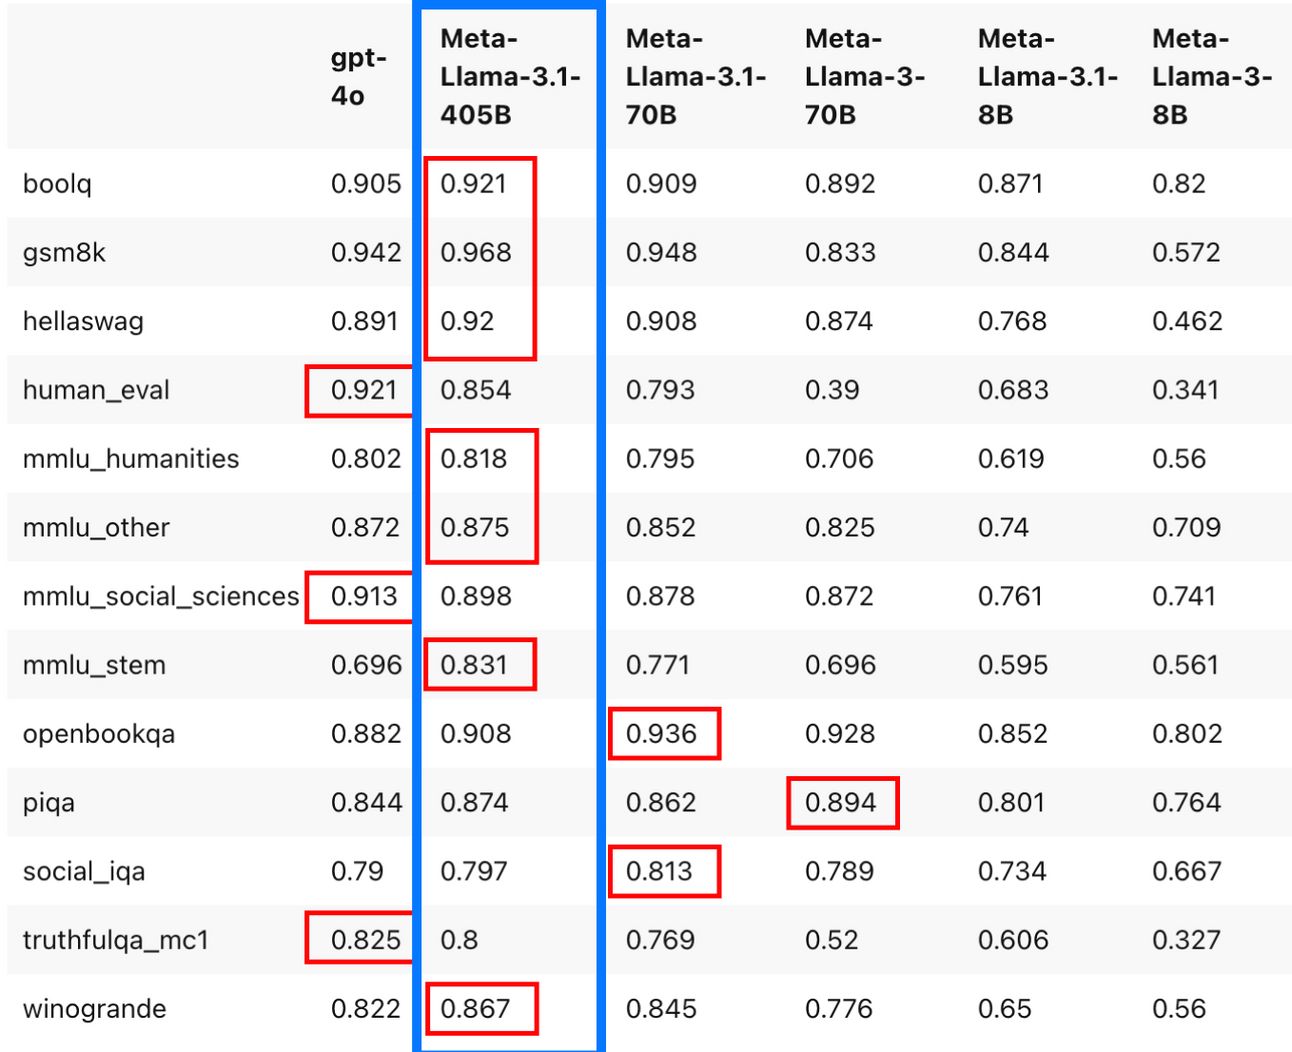Click the boolq row label
Image resolution: width=1292 pixels, height=1052 pixels.
[57, 184]
